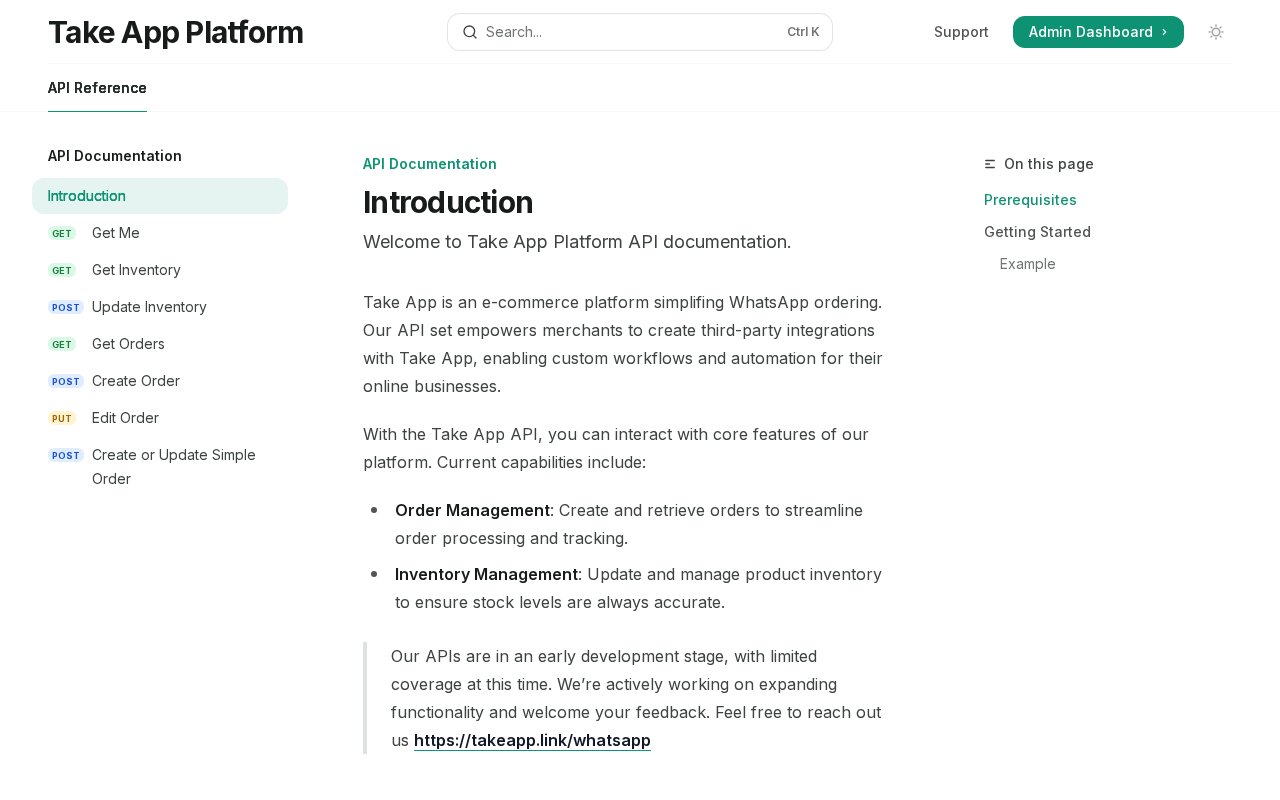Click the 'Order Management' bold text

click(472, 510)
